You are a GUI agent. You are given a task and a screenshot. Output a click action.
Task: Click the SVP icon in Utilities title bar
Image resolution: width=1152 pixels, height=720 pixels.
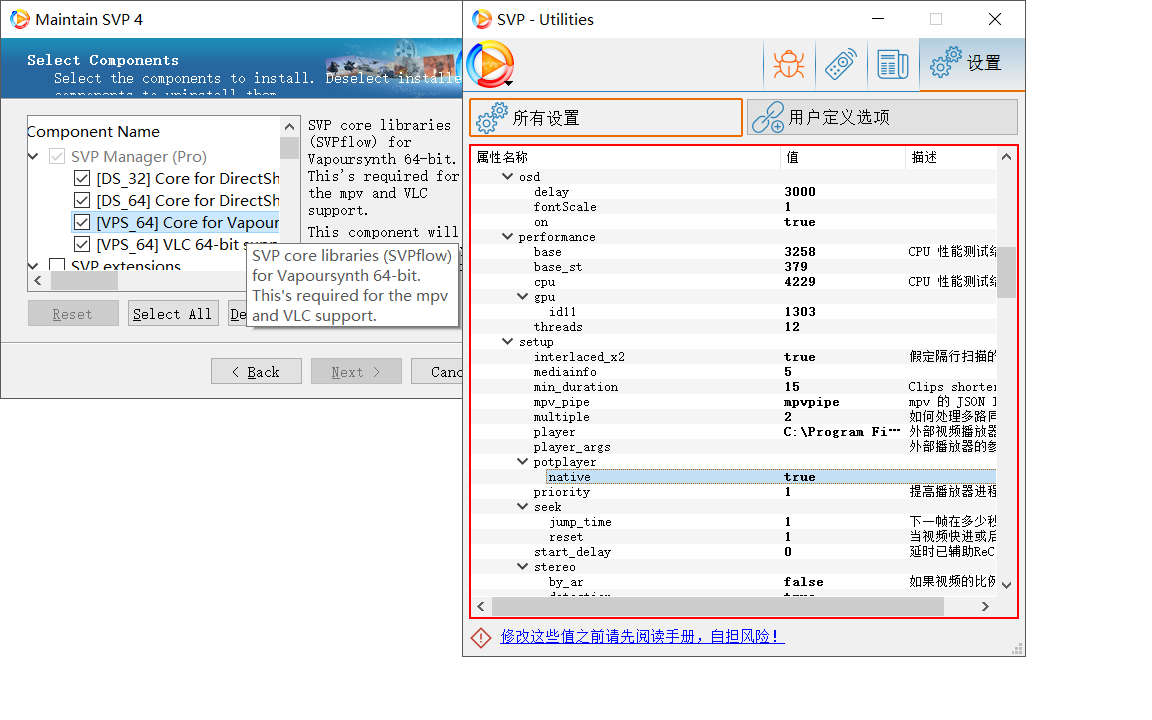click(x=481, y=19)
